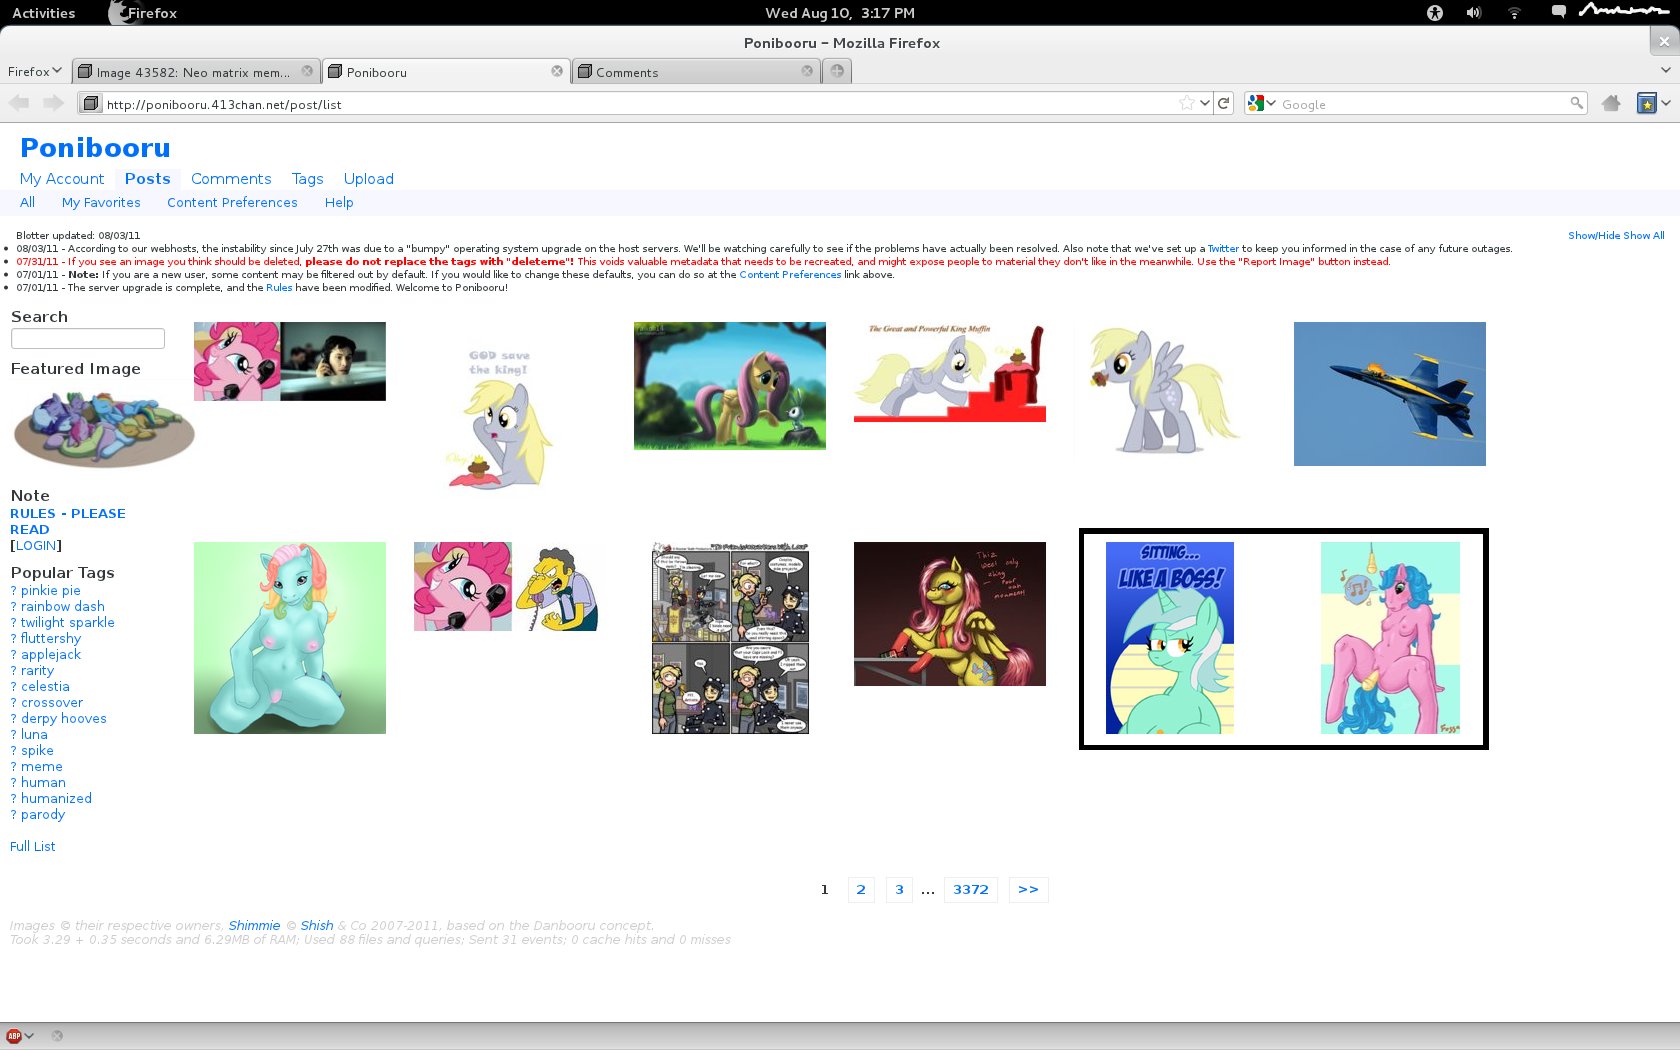Open the Firefox menu button dropdown
Image resolution: width=1680 pixels, height=1050 pixels.
click(x=35, y=71)
